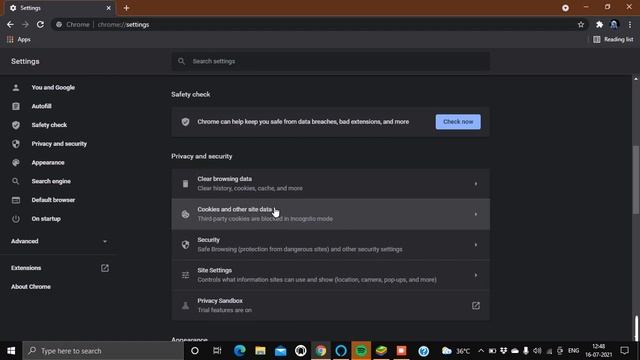Open the Chrome three-dot menu
Viewport: 640px width, 360px height.
[x=630, y=24]
